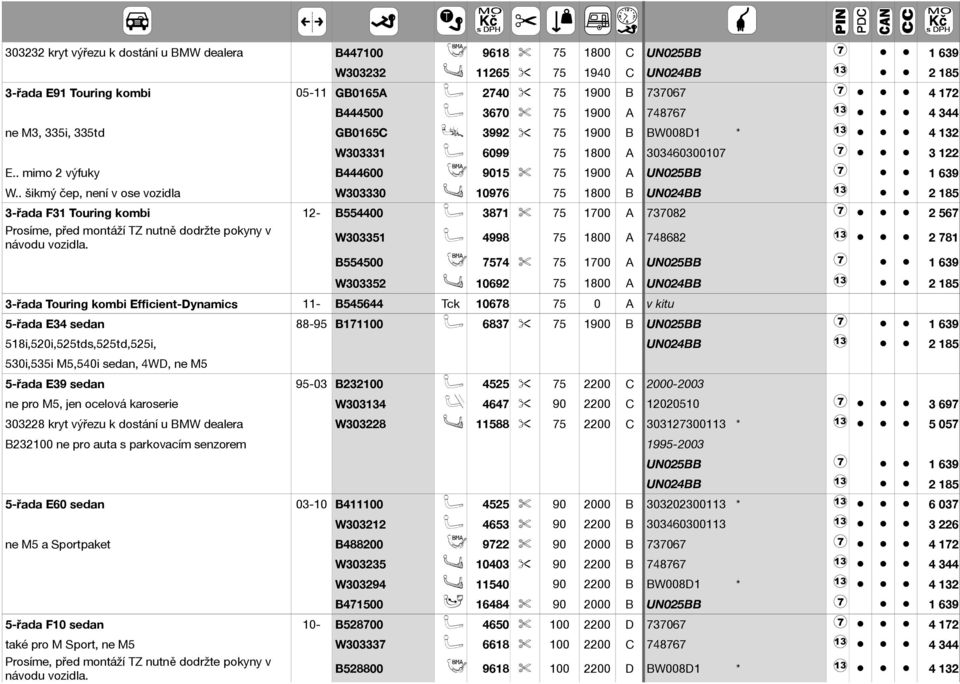Click the 13-pin icon in the 748682 row

pos(840,235)
